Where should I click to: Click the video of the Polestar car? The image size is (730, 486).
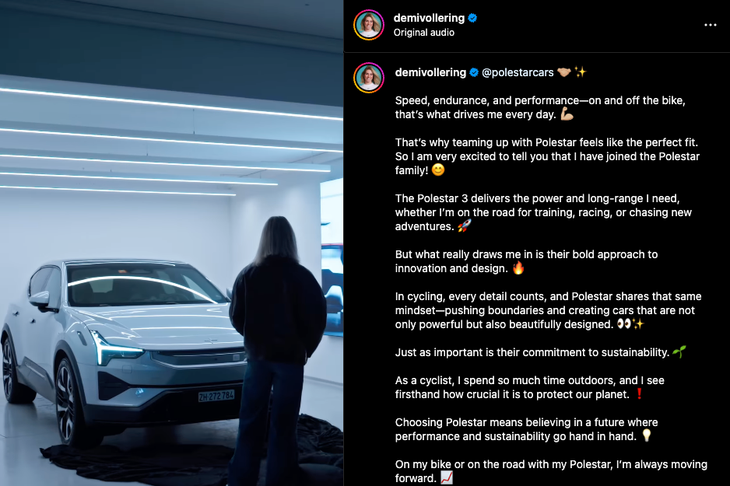(x=171, y=243)
